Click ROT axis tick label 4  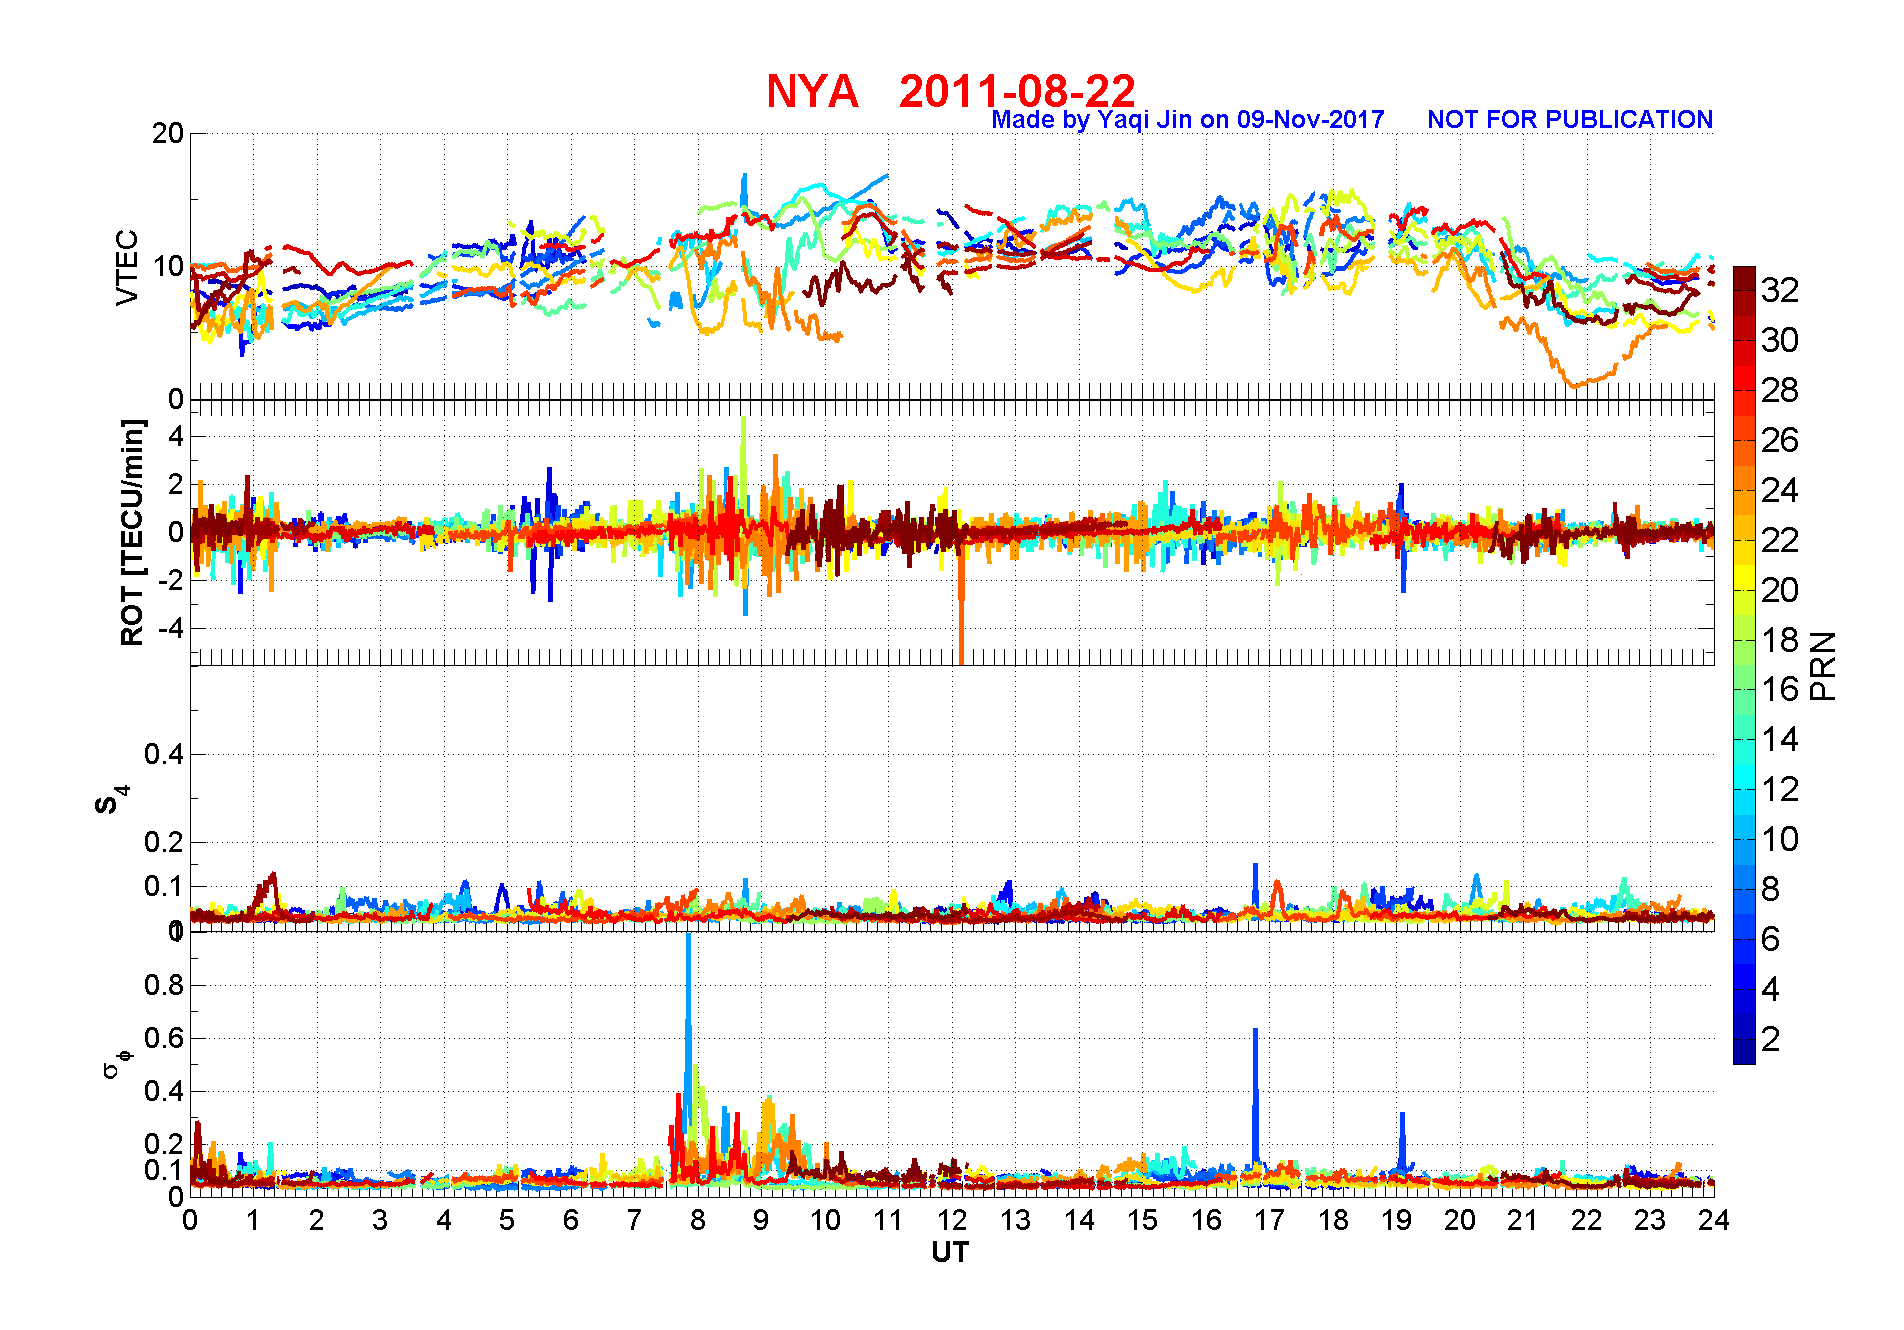[177, 436]
